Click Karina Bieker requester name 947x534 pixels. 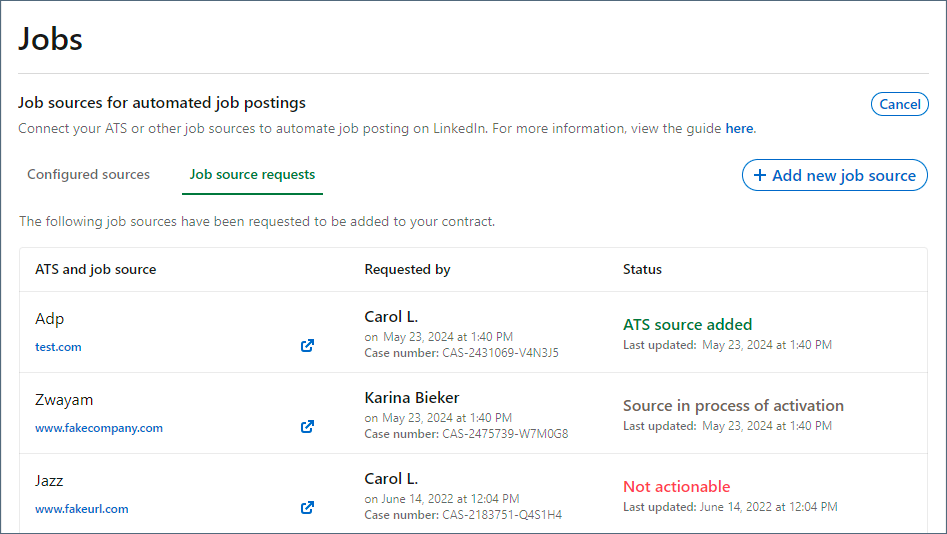tap(412, 397)
